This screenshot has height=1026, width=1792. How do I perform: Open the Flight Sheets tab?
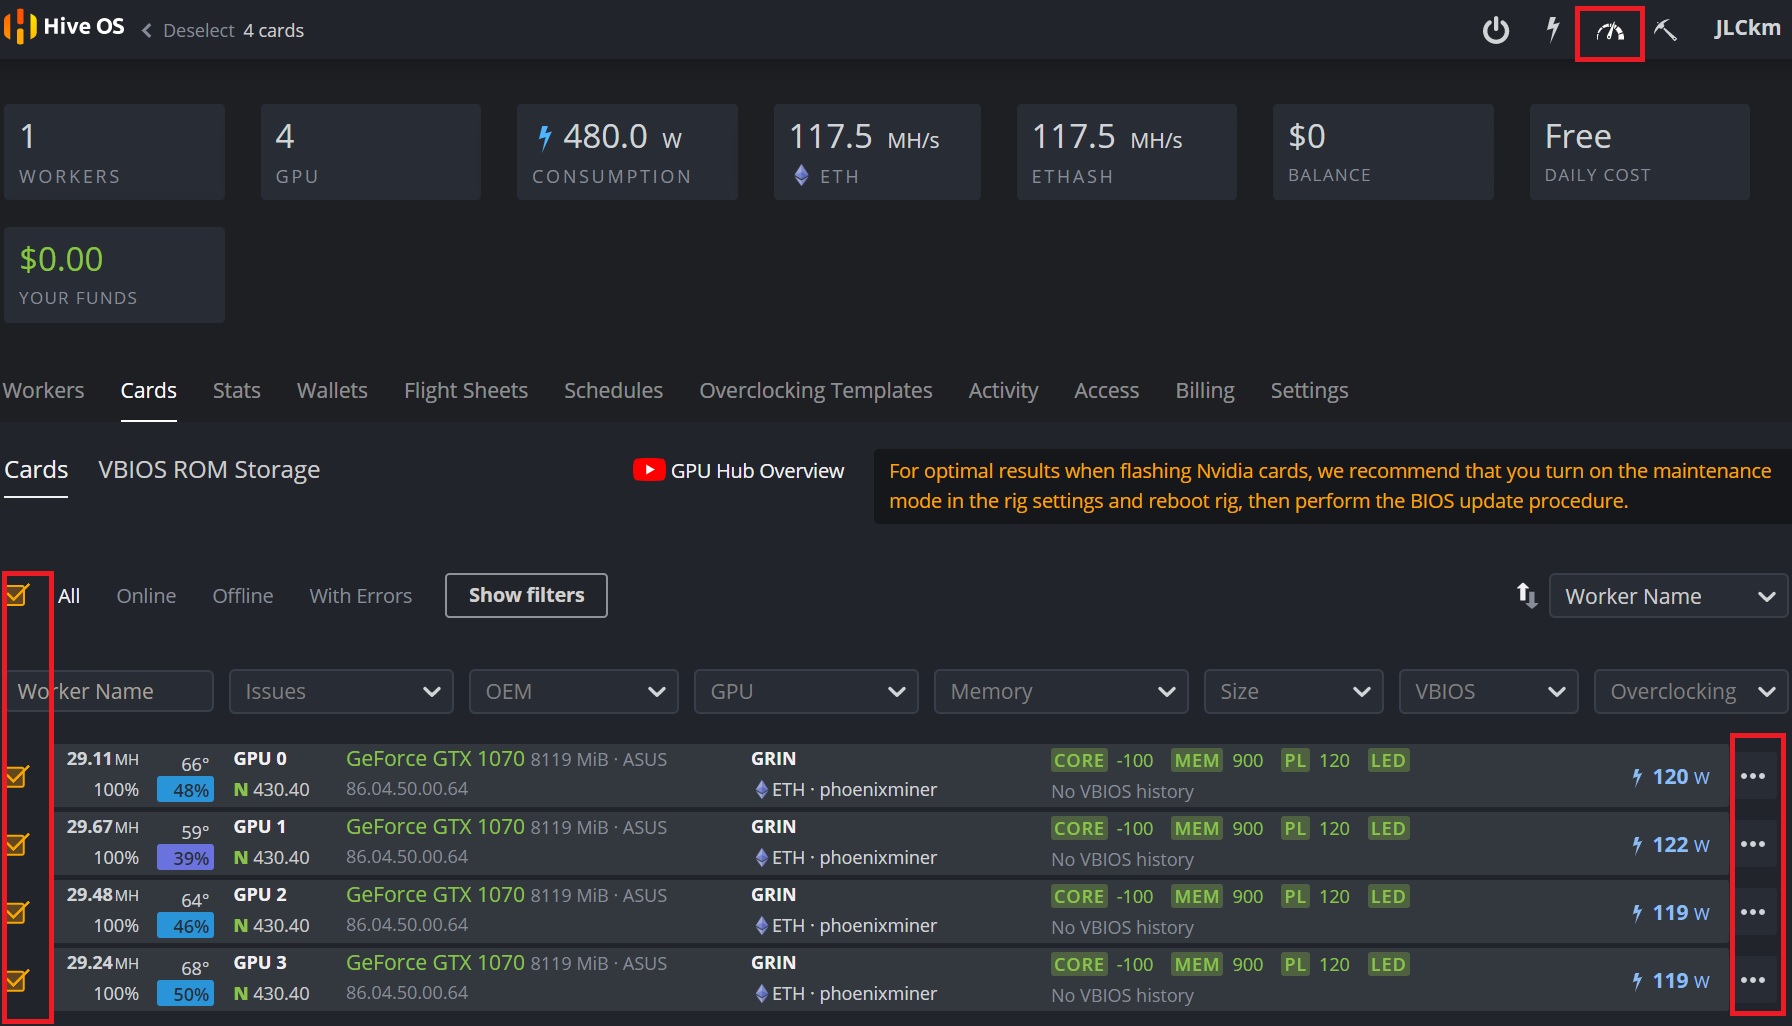(466, 390)
